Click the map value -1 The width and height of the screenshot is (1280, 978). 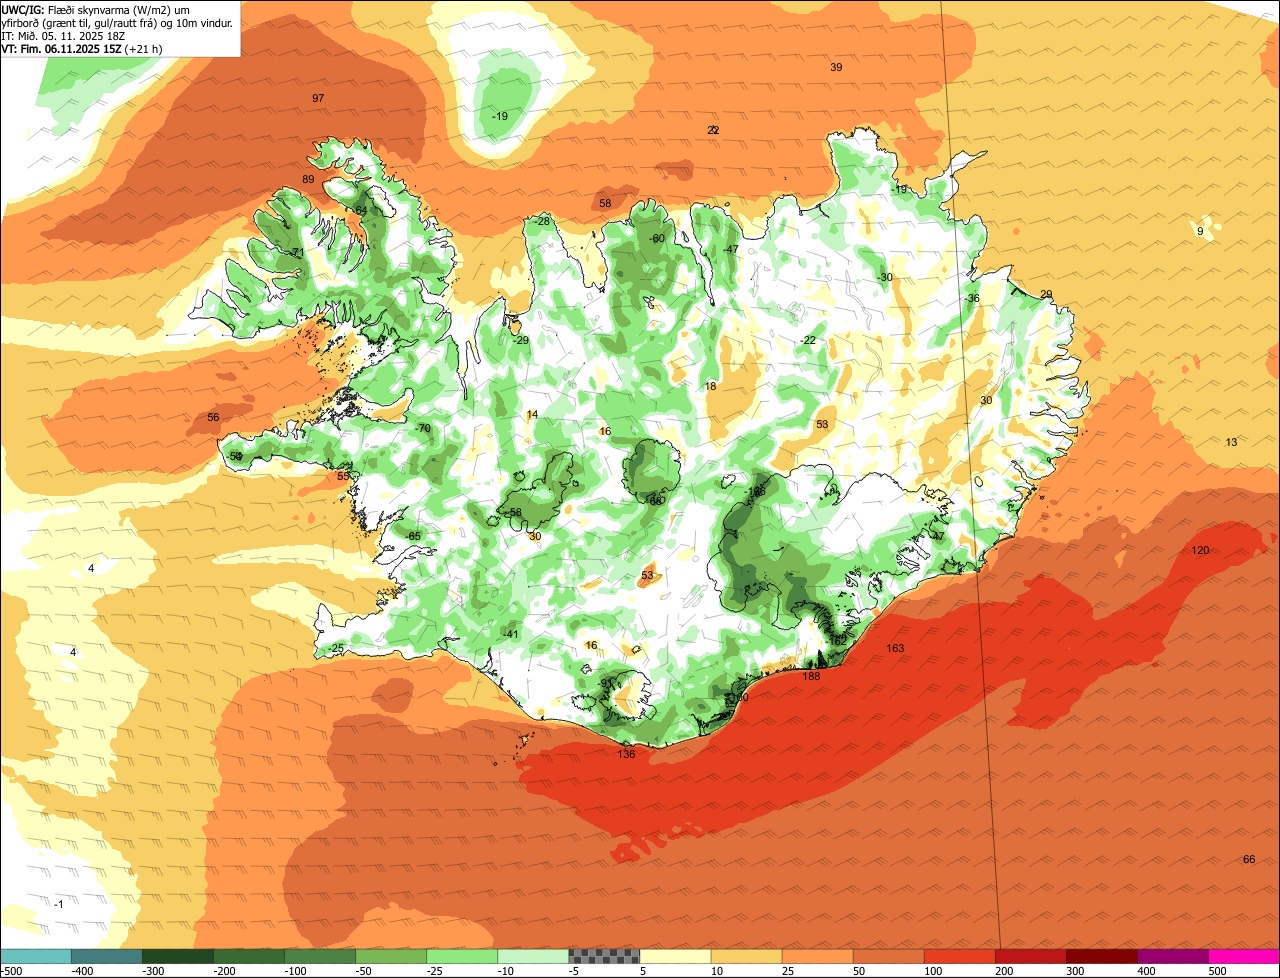click(x=59, y=904)
